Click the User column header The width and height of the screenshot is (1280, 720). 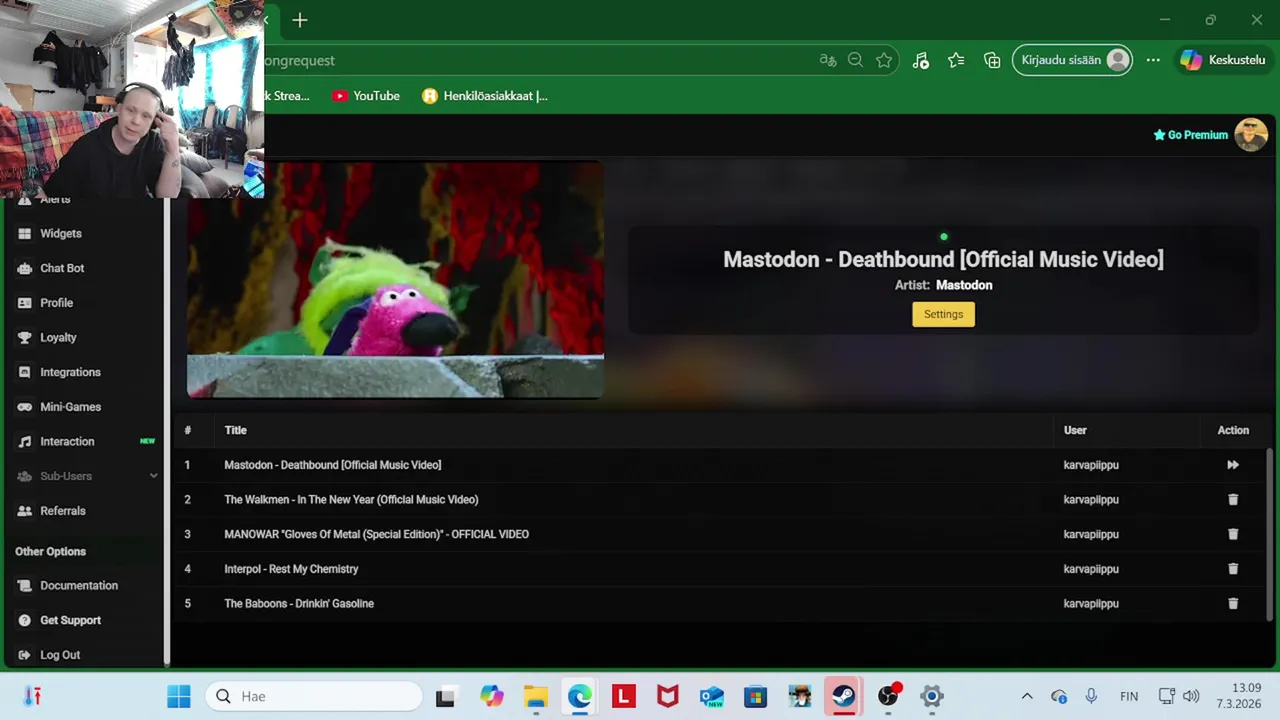[x=1075, y=430]
